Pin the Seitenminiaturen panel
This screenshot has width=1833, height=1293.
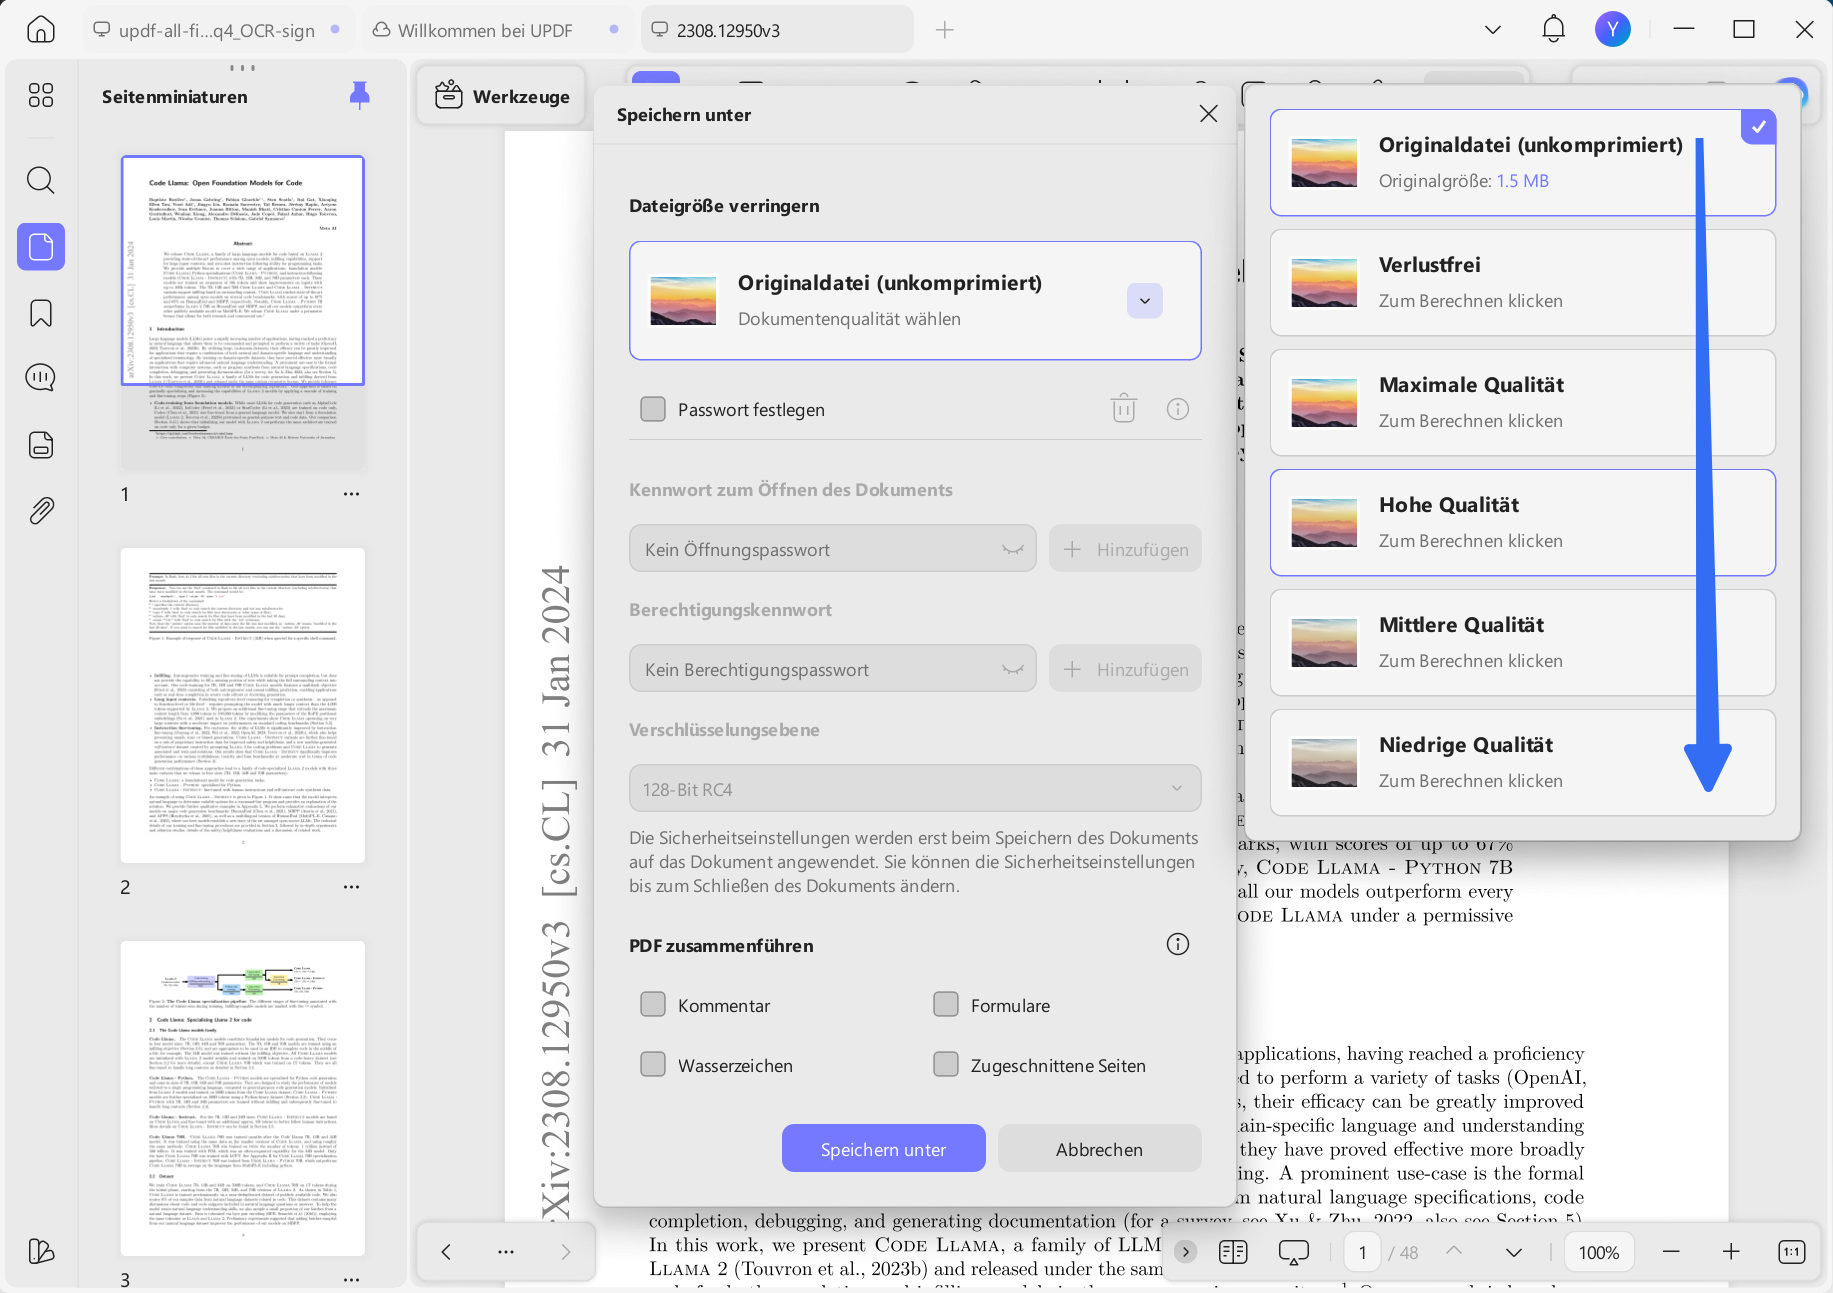coord(360,96)
